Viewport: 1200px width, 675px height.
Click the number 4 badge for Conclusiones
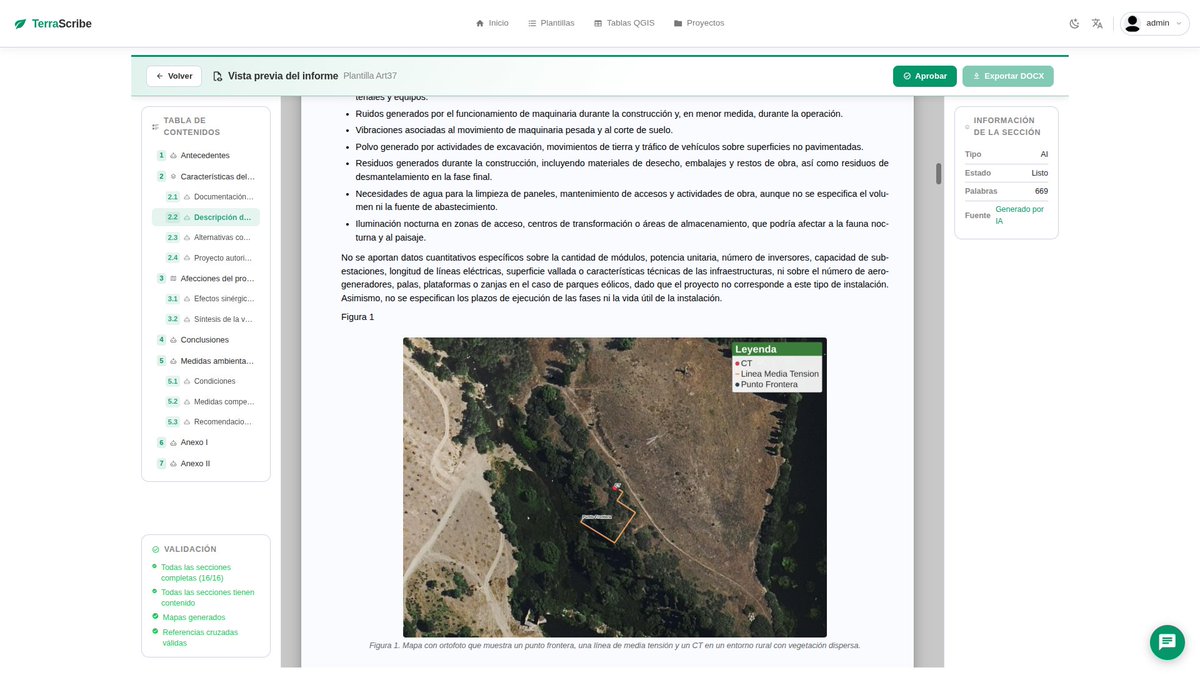pos(161,340)
